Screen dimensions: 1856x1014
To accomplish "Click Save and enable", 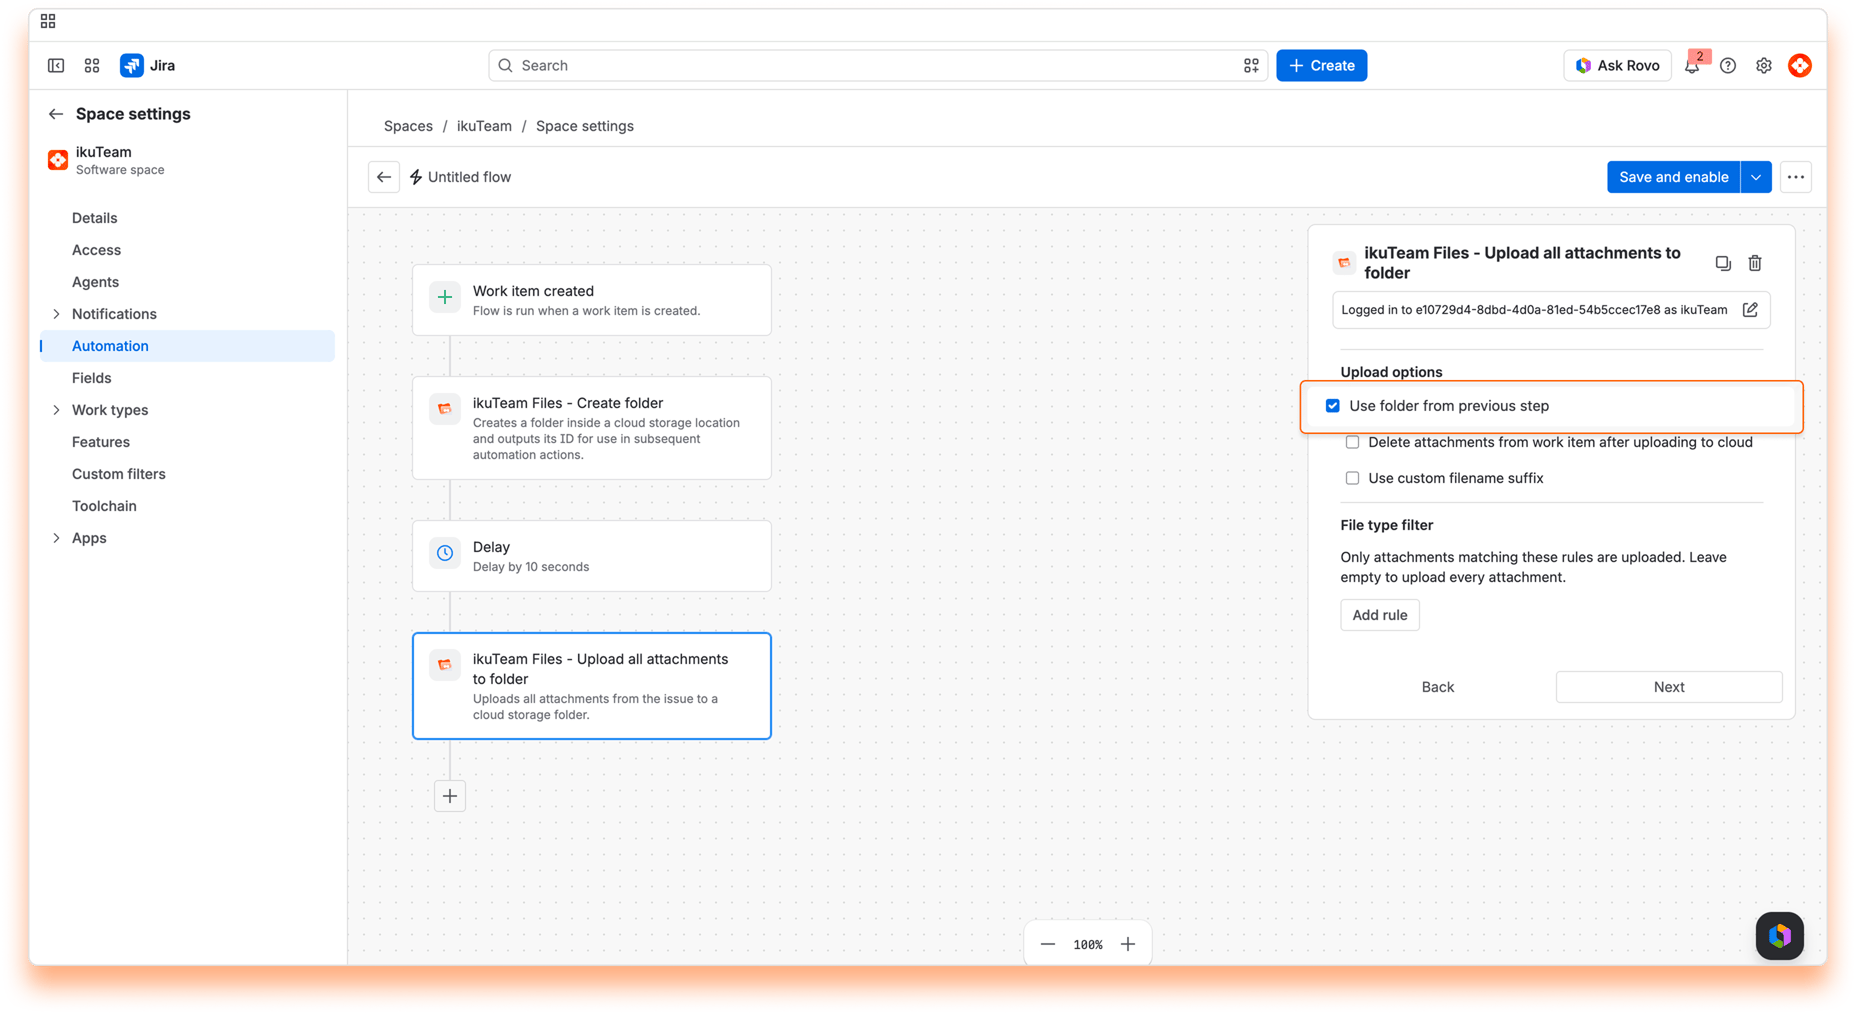I will coord(1673,177).
